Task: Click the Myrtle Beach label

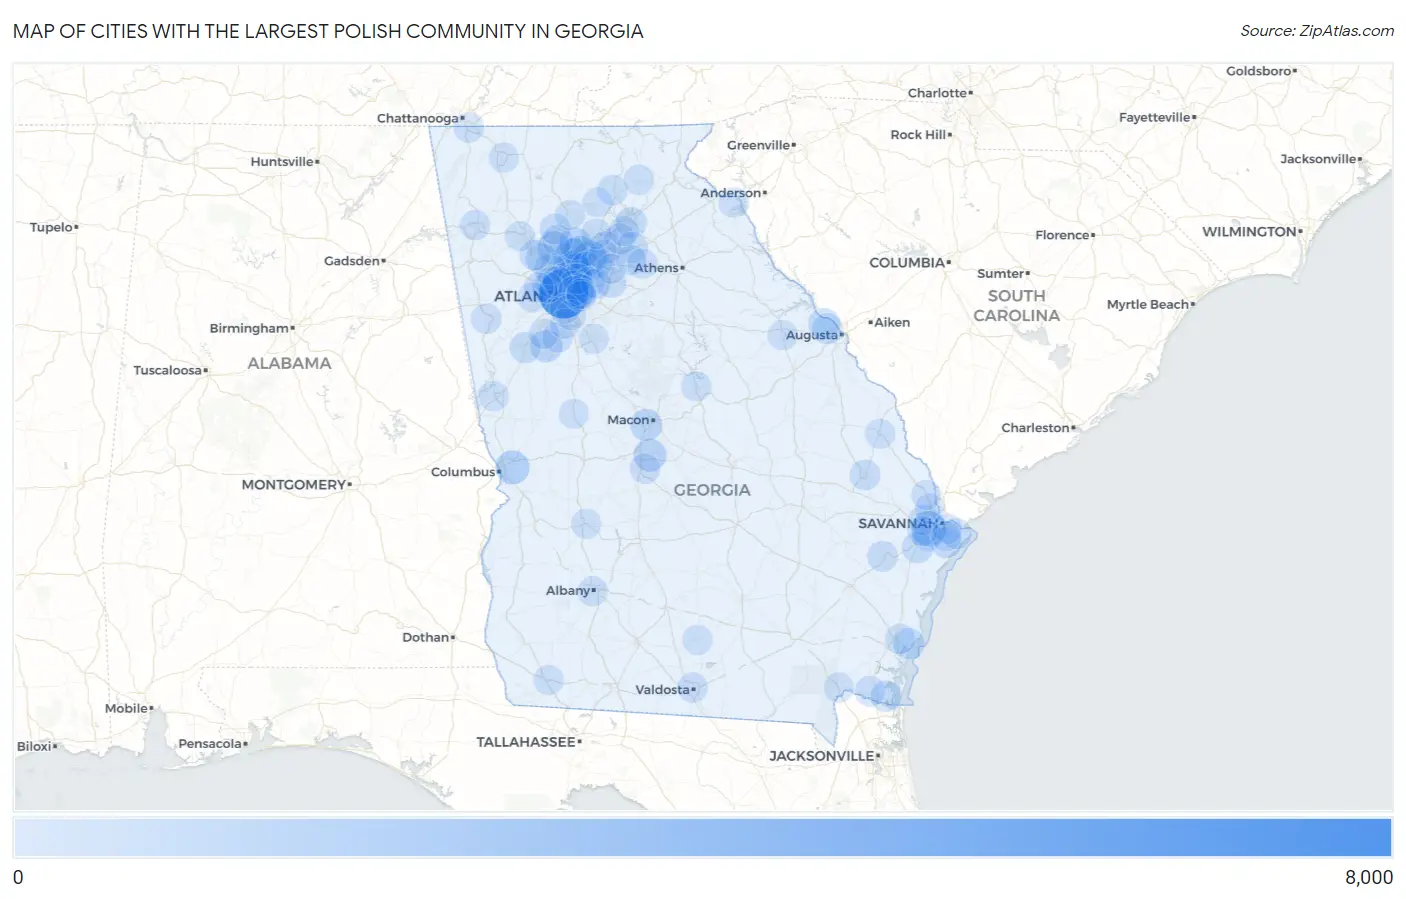Action: pyautogui.click(x=1148, y=305)
